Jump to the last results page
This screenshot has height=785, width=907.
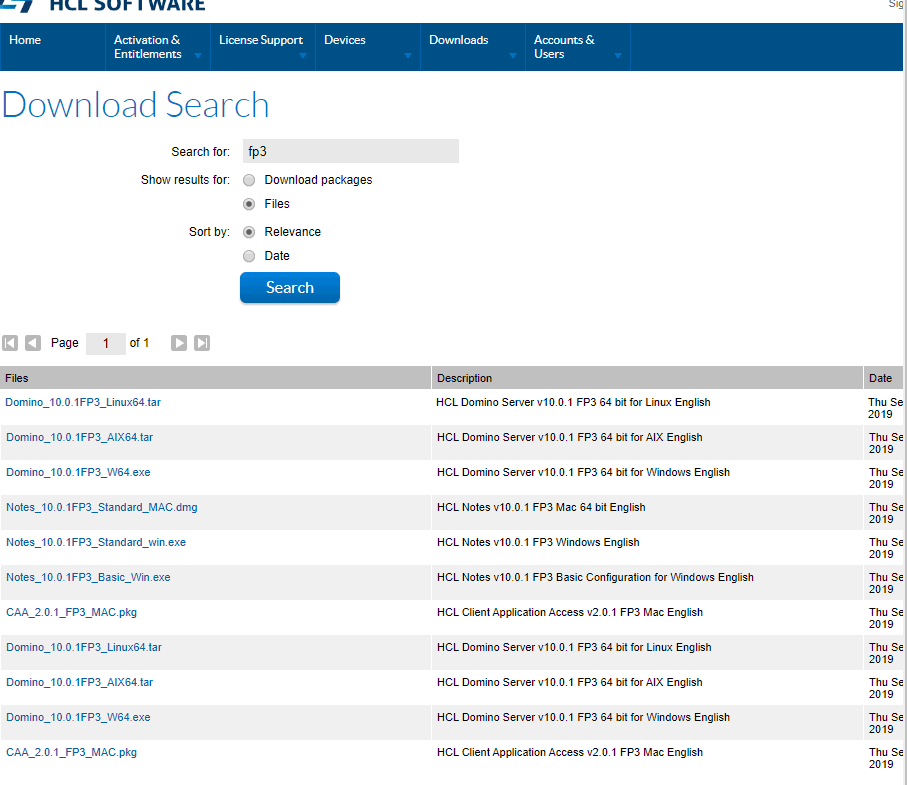tap(202, 343)
